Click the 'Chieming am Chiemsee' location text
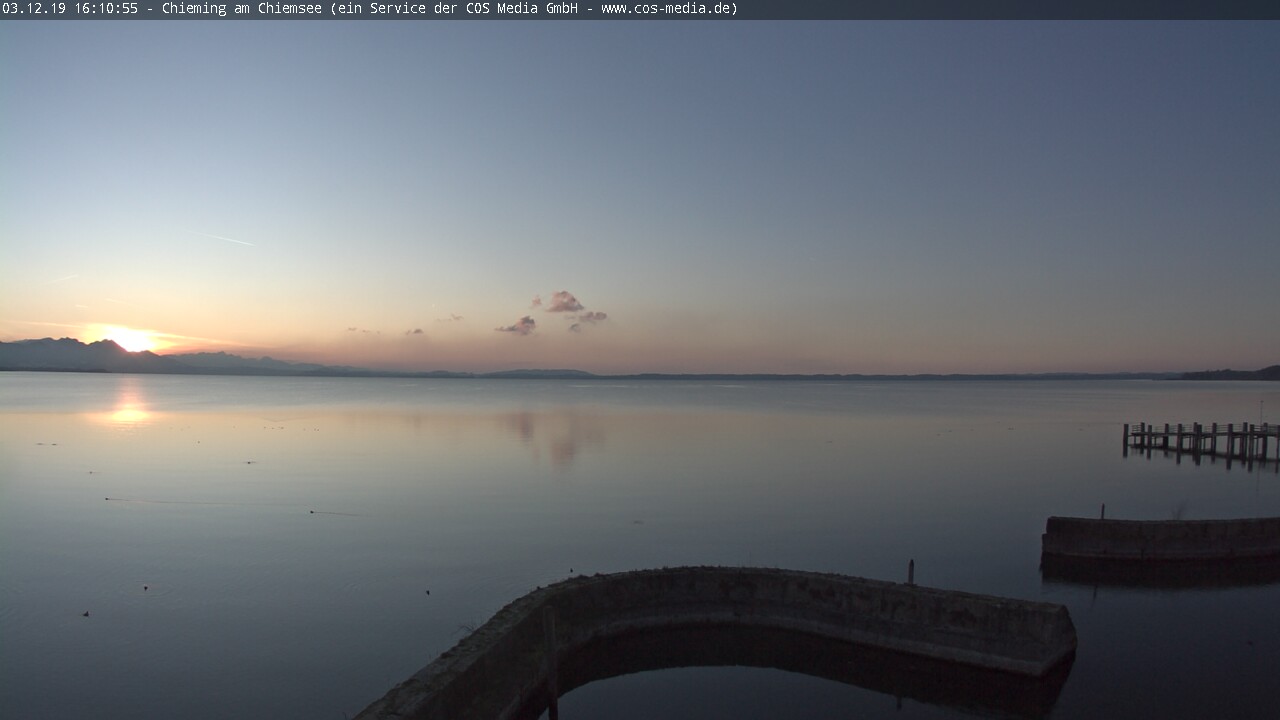The width and height of the screenshot is (1280, 720). tap(241, 9)
